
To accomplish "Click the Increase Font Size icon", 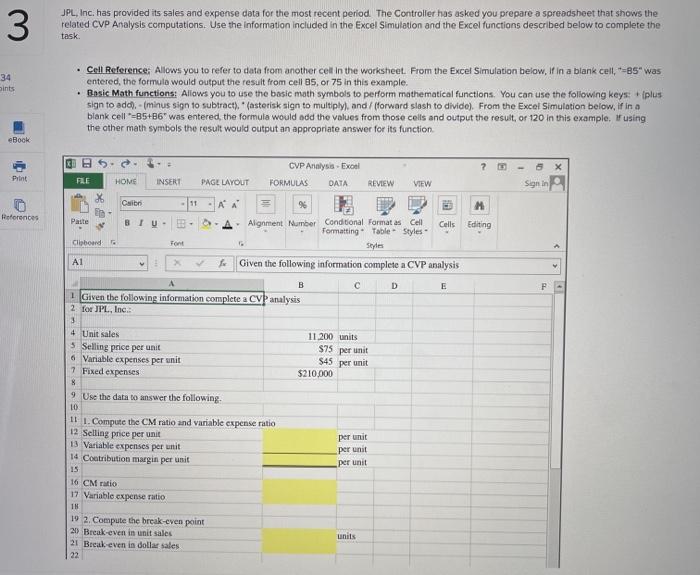I will pos(222,204).
